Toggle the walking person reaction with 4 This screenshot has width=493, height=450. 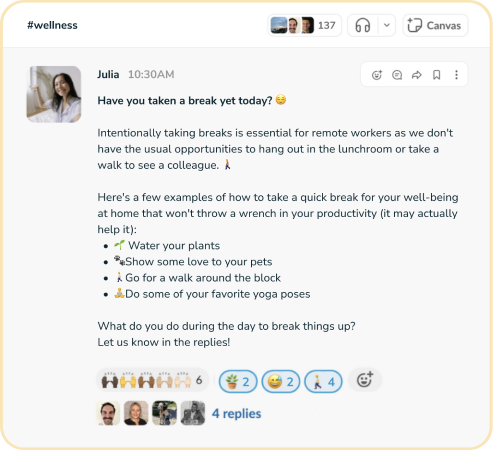point(323,381)
